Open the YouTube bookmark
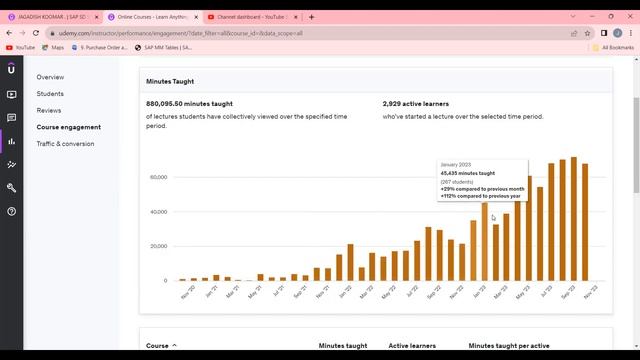The image size is (640, 360). (x=20, y=48)
